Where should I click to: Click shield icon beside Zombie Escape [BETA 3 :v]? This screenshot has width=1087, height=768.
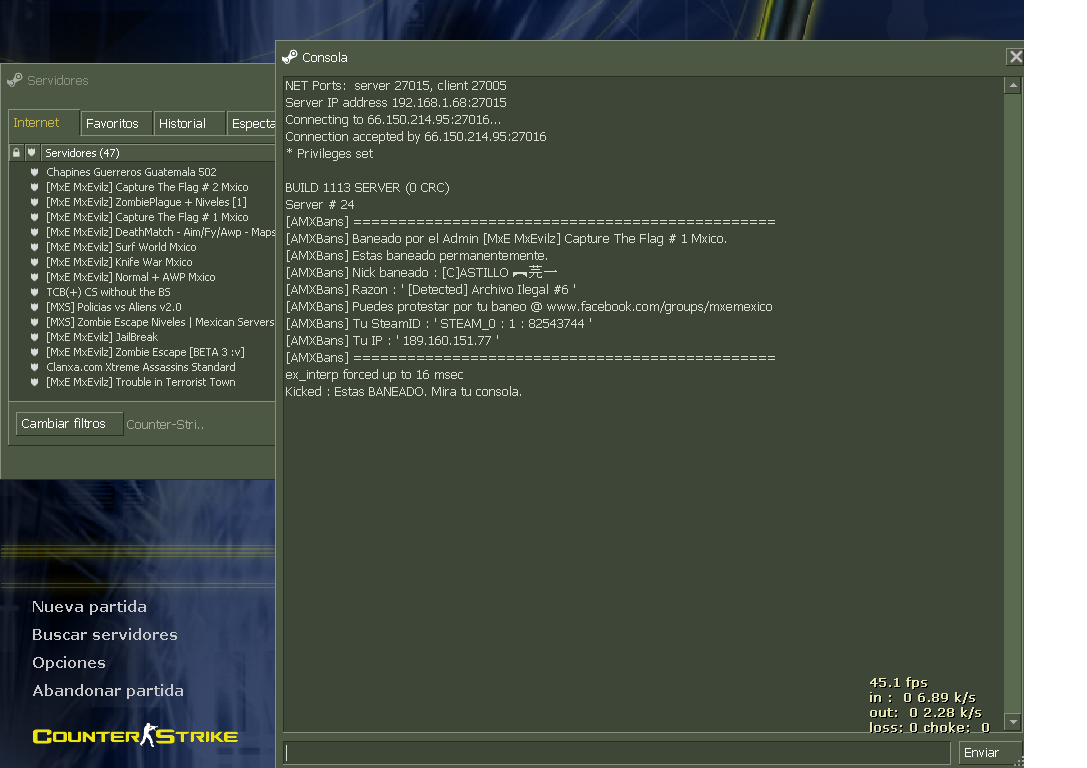[x=35, y=352]
